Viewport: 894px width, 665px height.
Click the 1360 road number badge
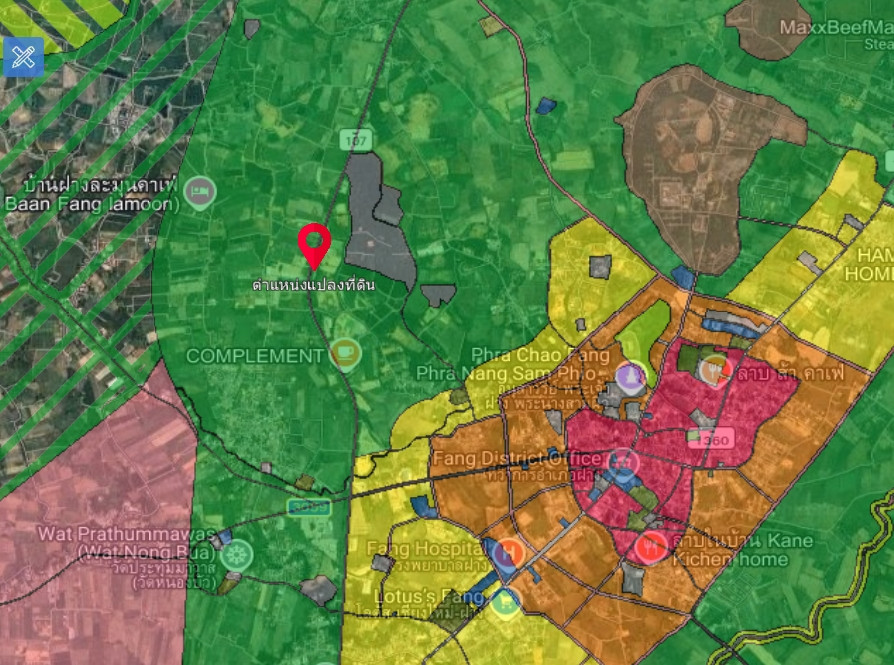pos(712,440)
